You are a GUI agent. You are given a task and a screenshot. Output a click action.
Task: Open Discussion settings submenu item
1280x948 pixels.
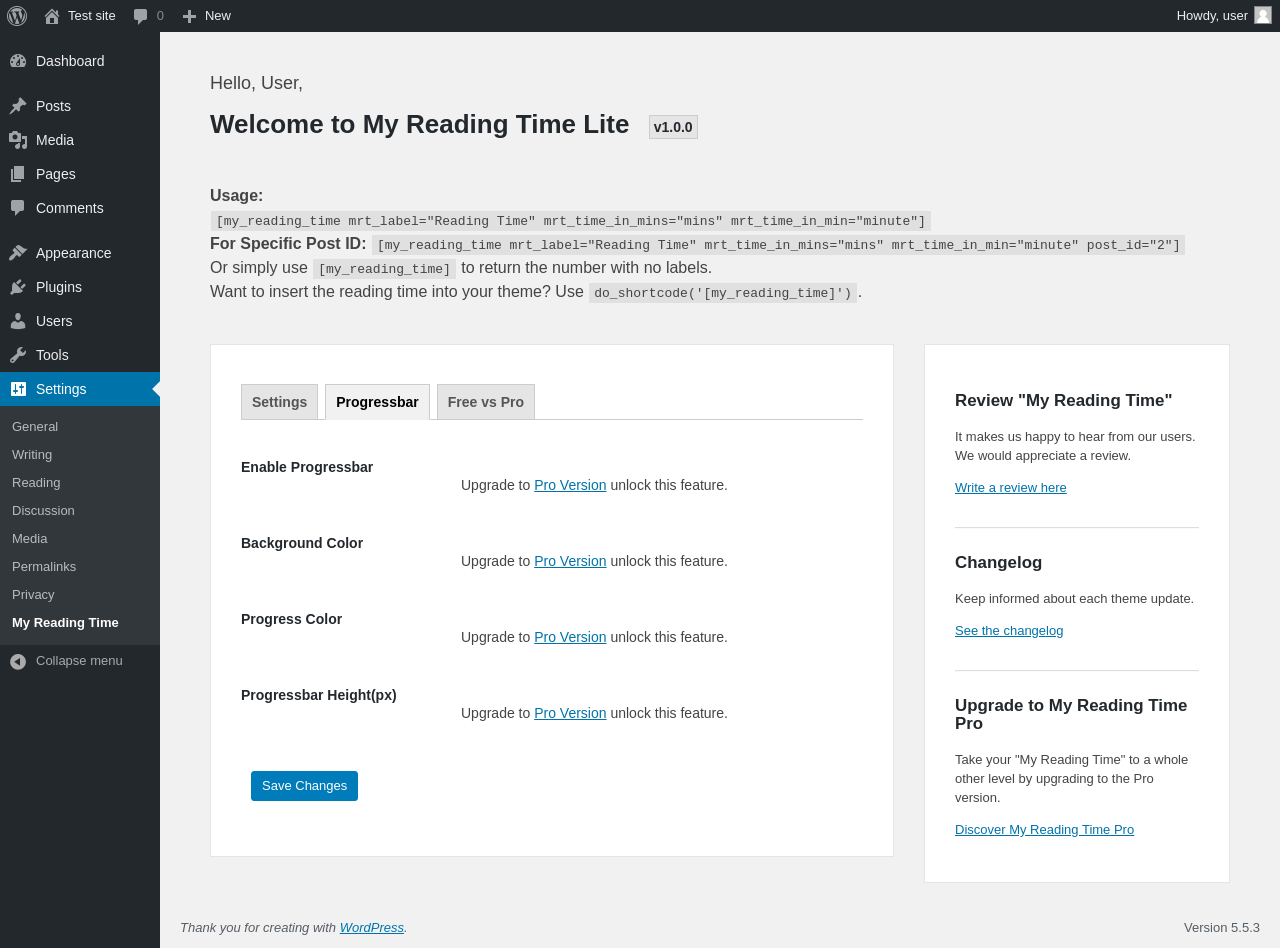[43, 511]
